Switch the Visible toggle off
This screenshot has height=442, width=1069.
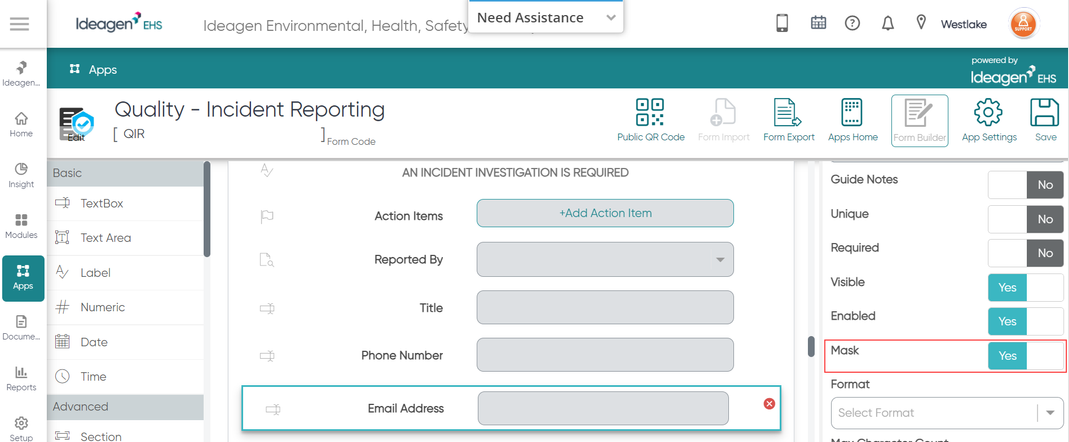coord(1026,287)
